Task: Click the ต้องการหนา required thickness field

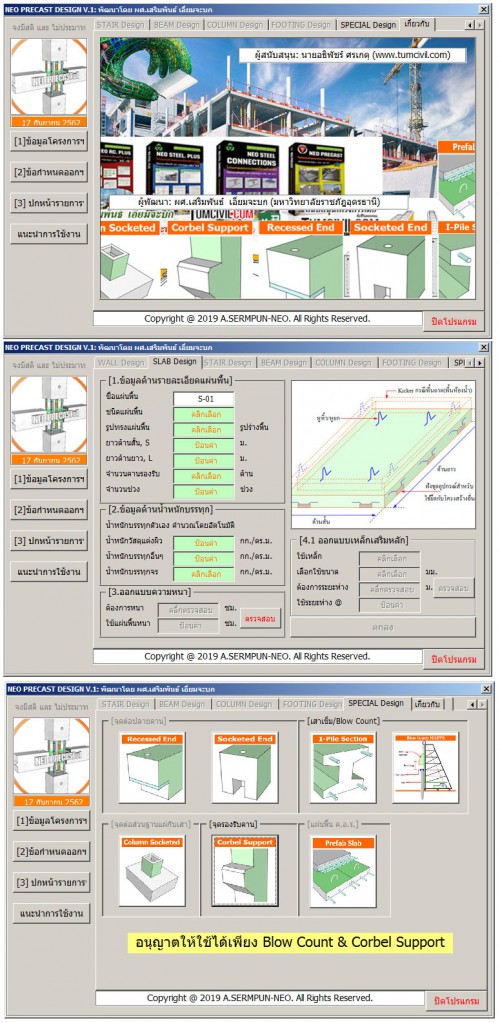Action: [x=189, y=610]
